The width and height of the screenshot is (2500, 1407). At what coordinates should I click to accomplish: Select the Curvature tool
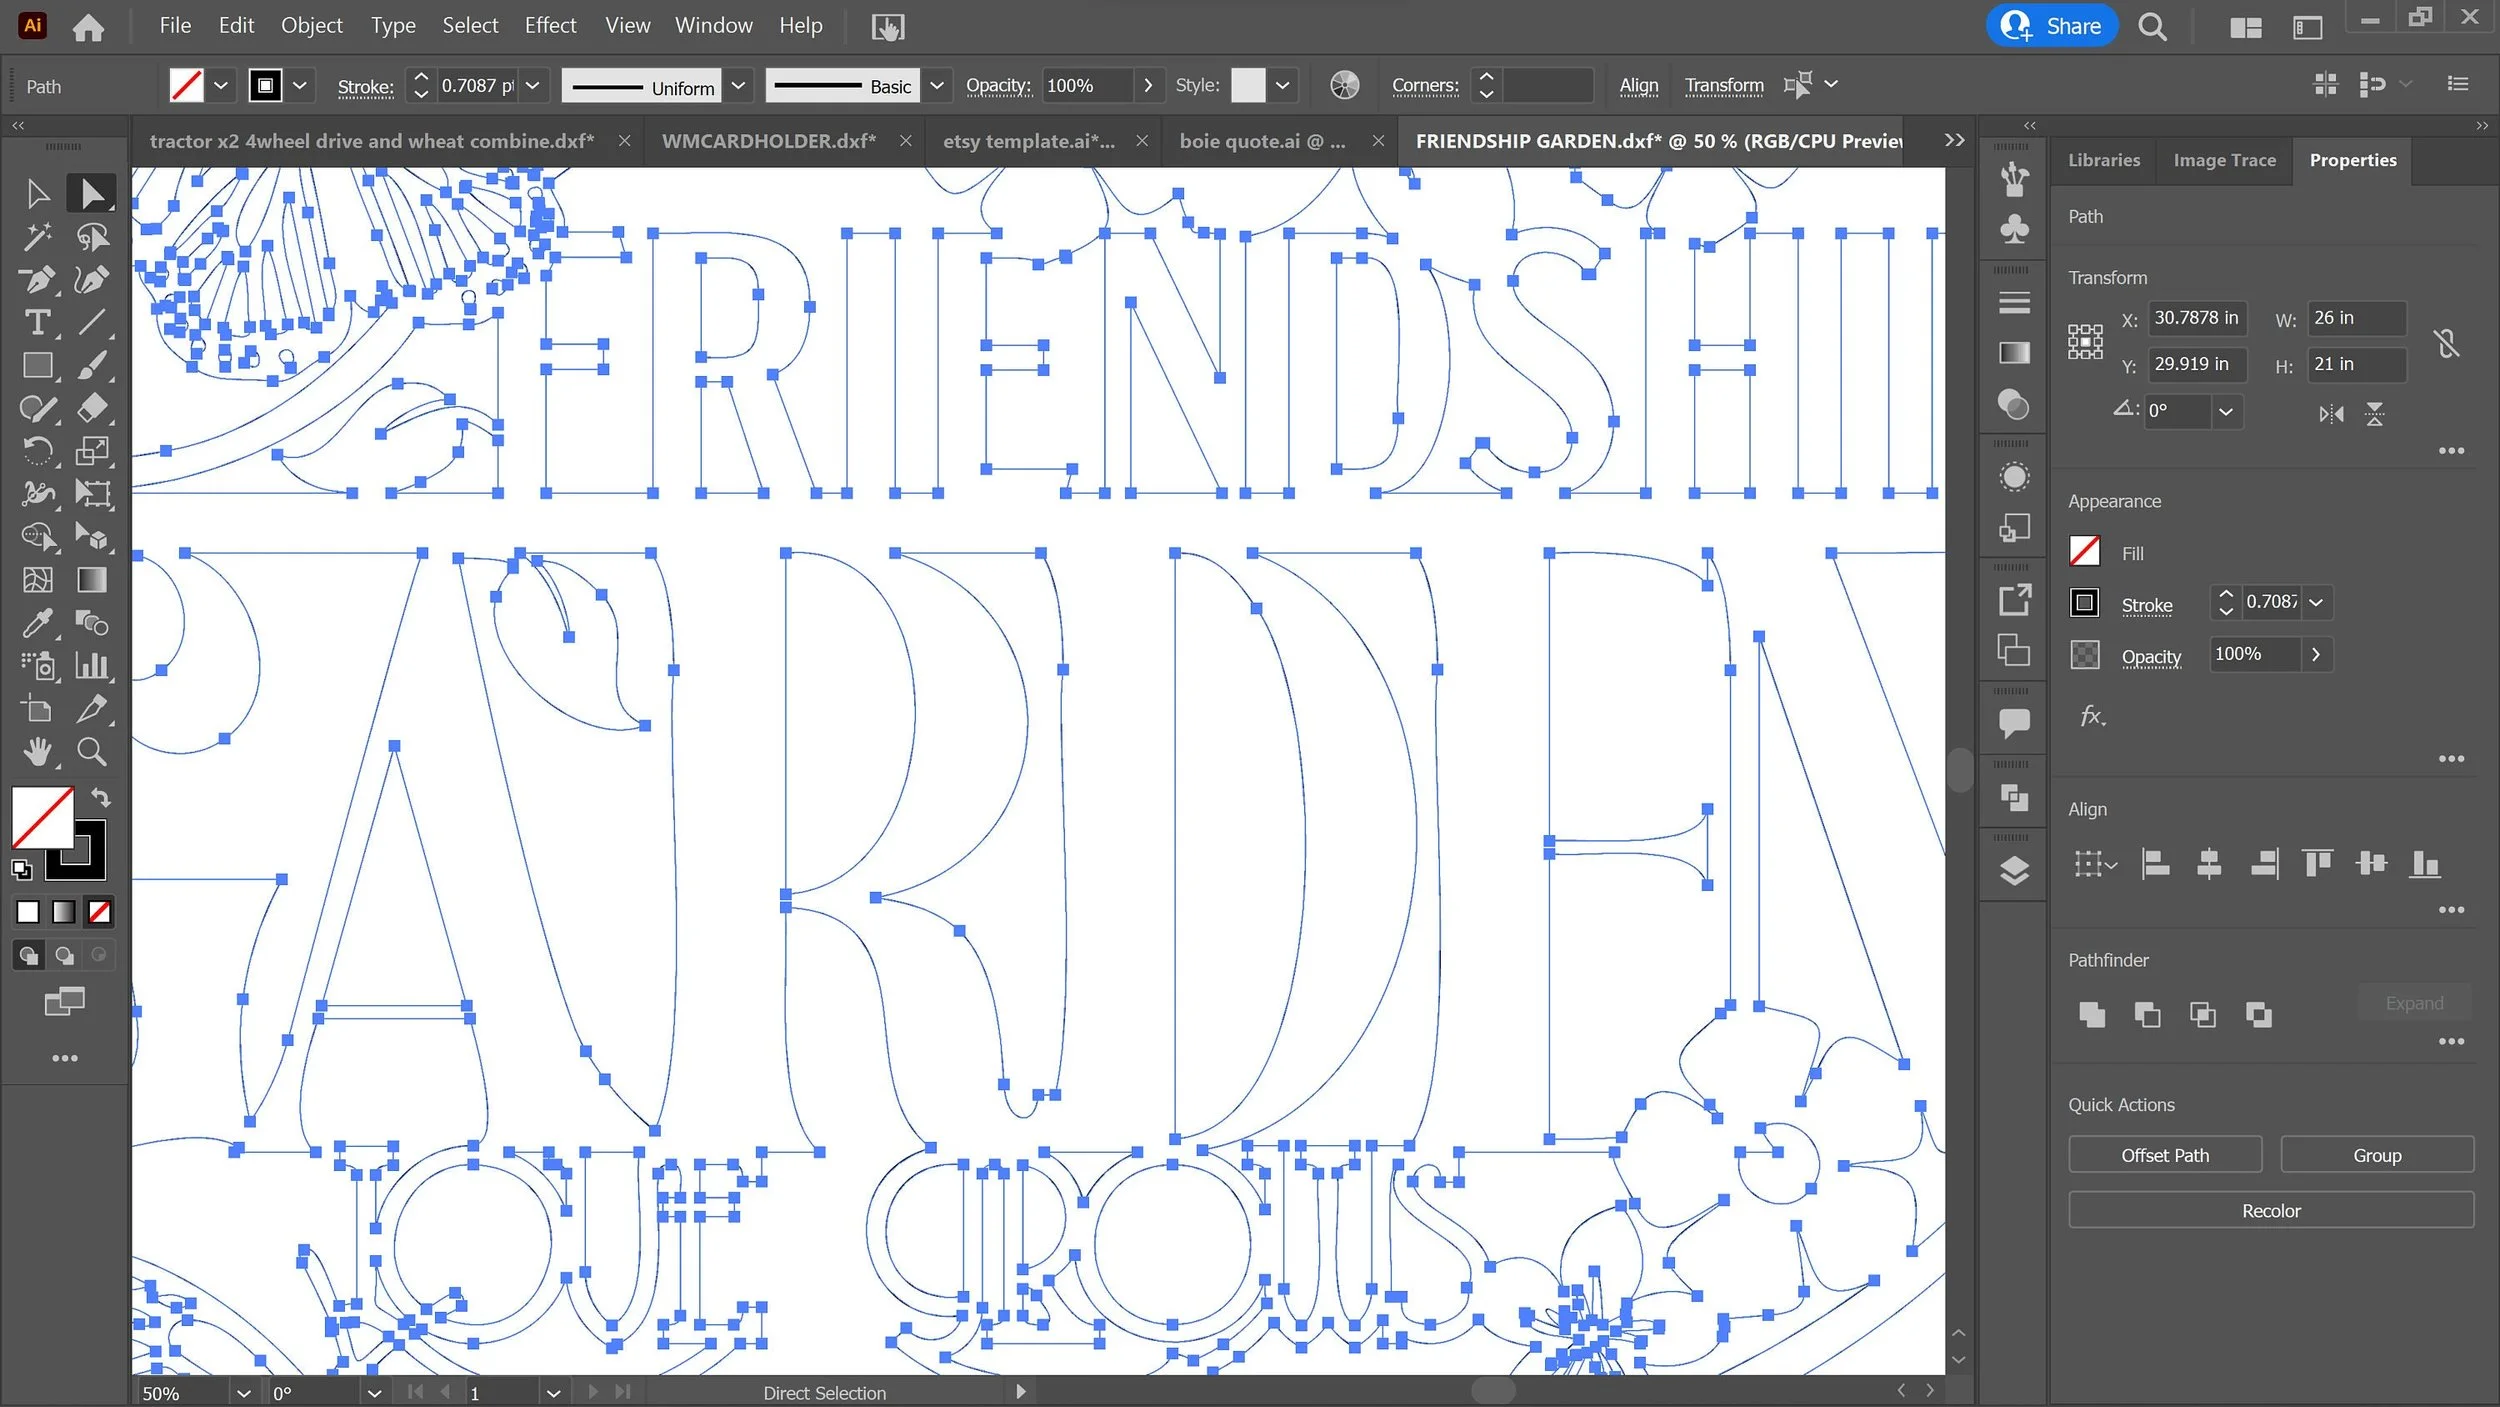[92, 280]
